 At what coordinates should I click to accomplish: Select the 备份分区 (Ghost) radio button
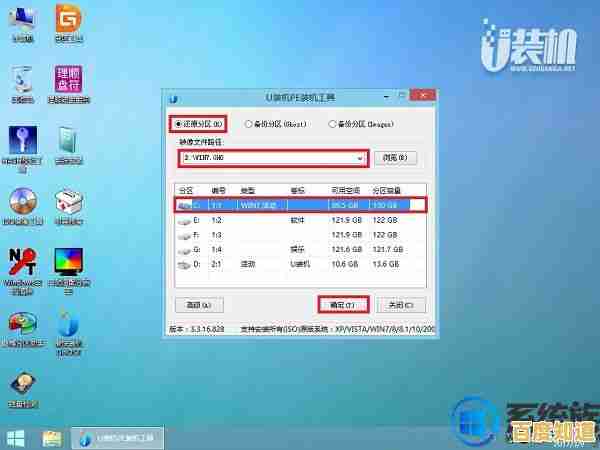tap(276, 124)
